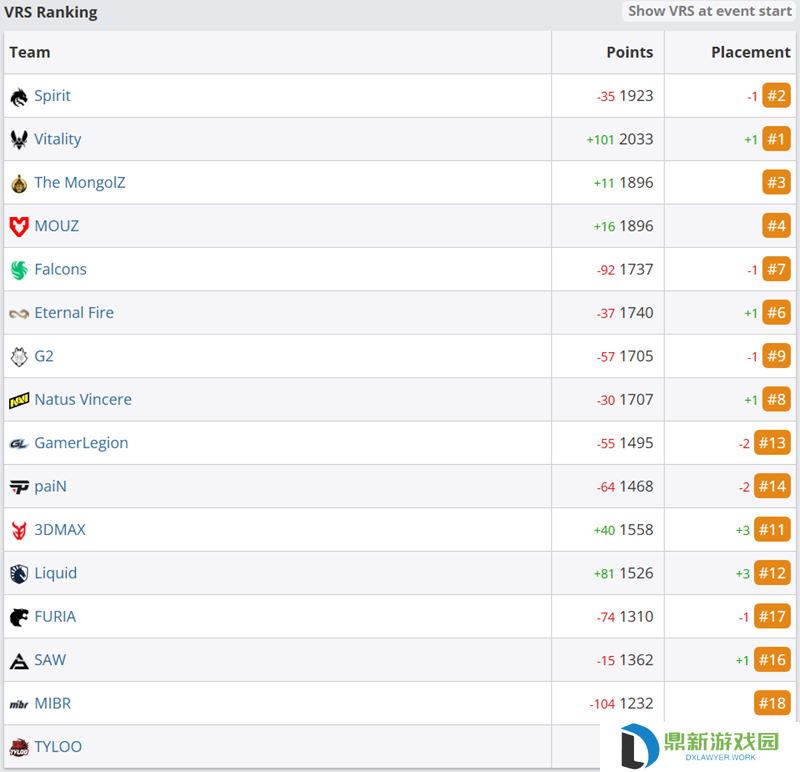Open the SAW team link
Image resolution: width=800 pixels, height=772 pixels.
(50, 660)
